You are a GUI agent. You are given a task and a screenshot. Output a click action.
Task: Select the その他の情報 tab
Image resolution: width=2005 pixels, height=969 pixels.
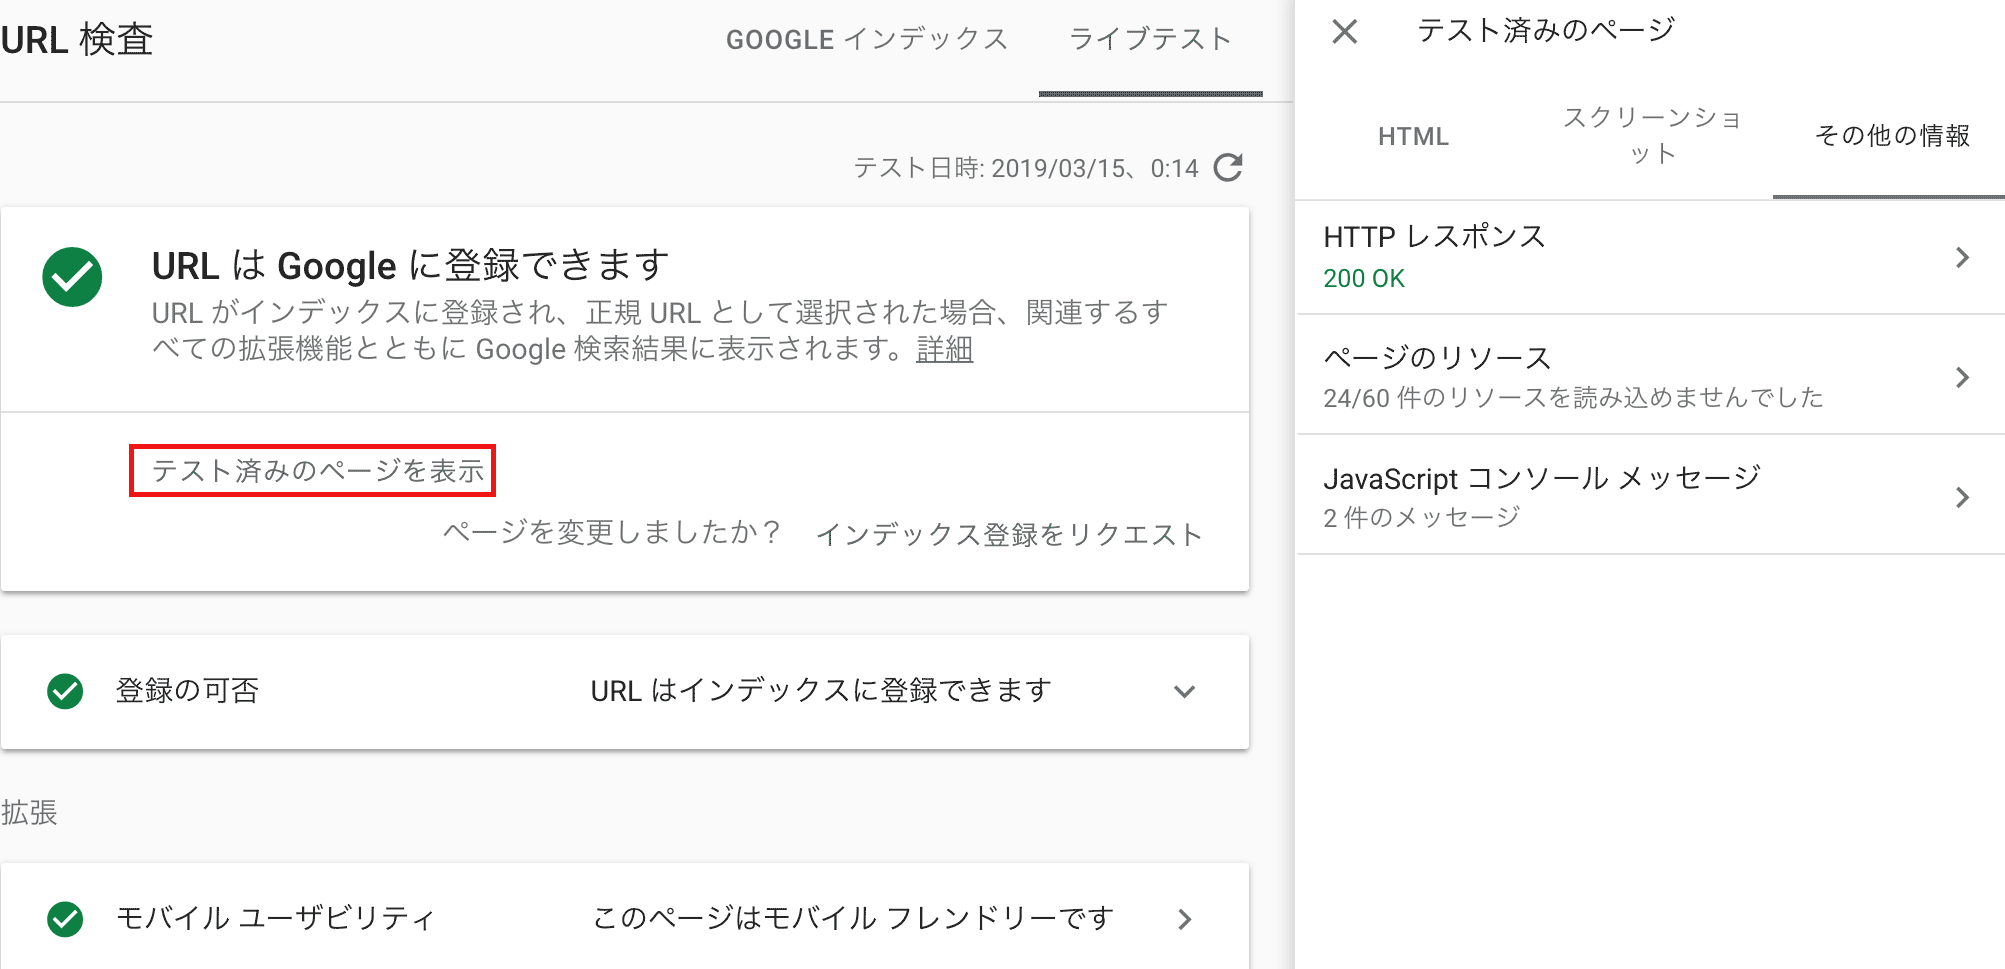(1891, 136)
